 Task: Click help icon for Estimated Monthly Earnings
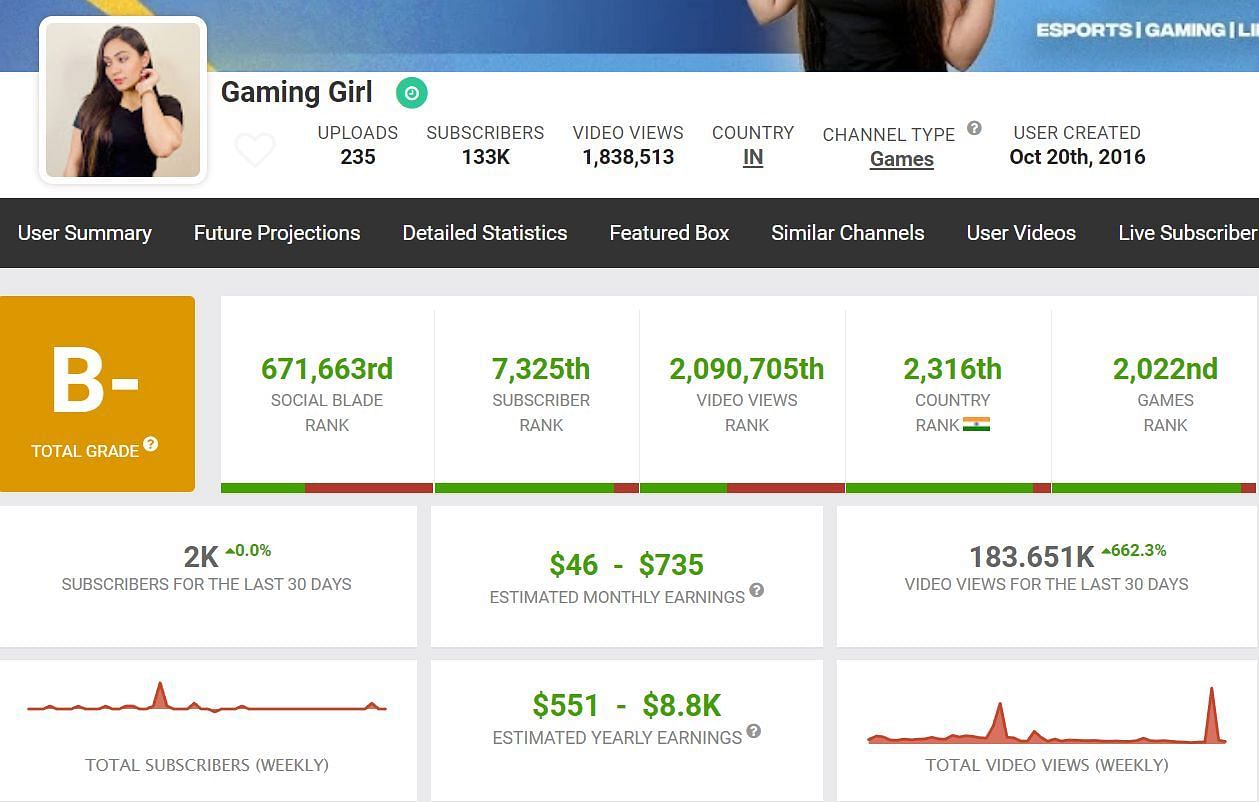tap(757, 590)
